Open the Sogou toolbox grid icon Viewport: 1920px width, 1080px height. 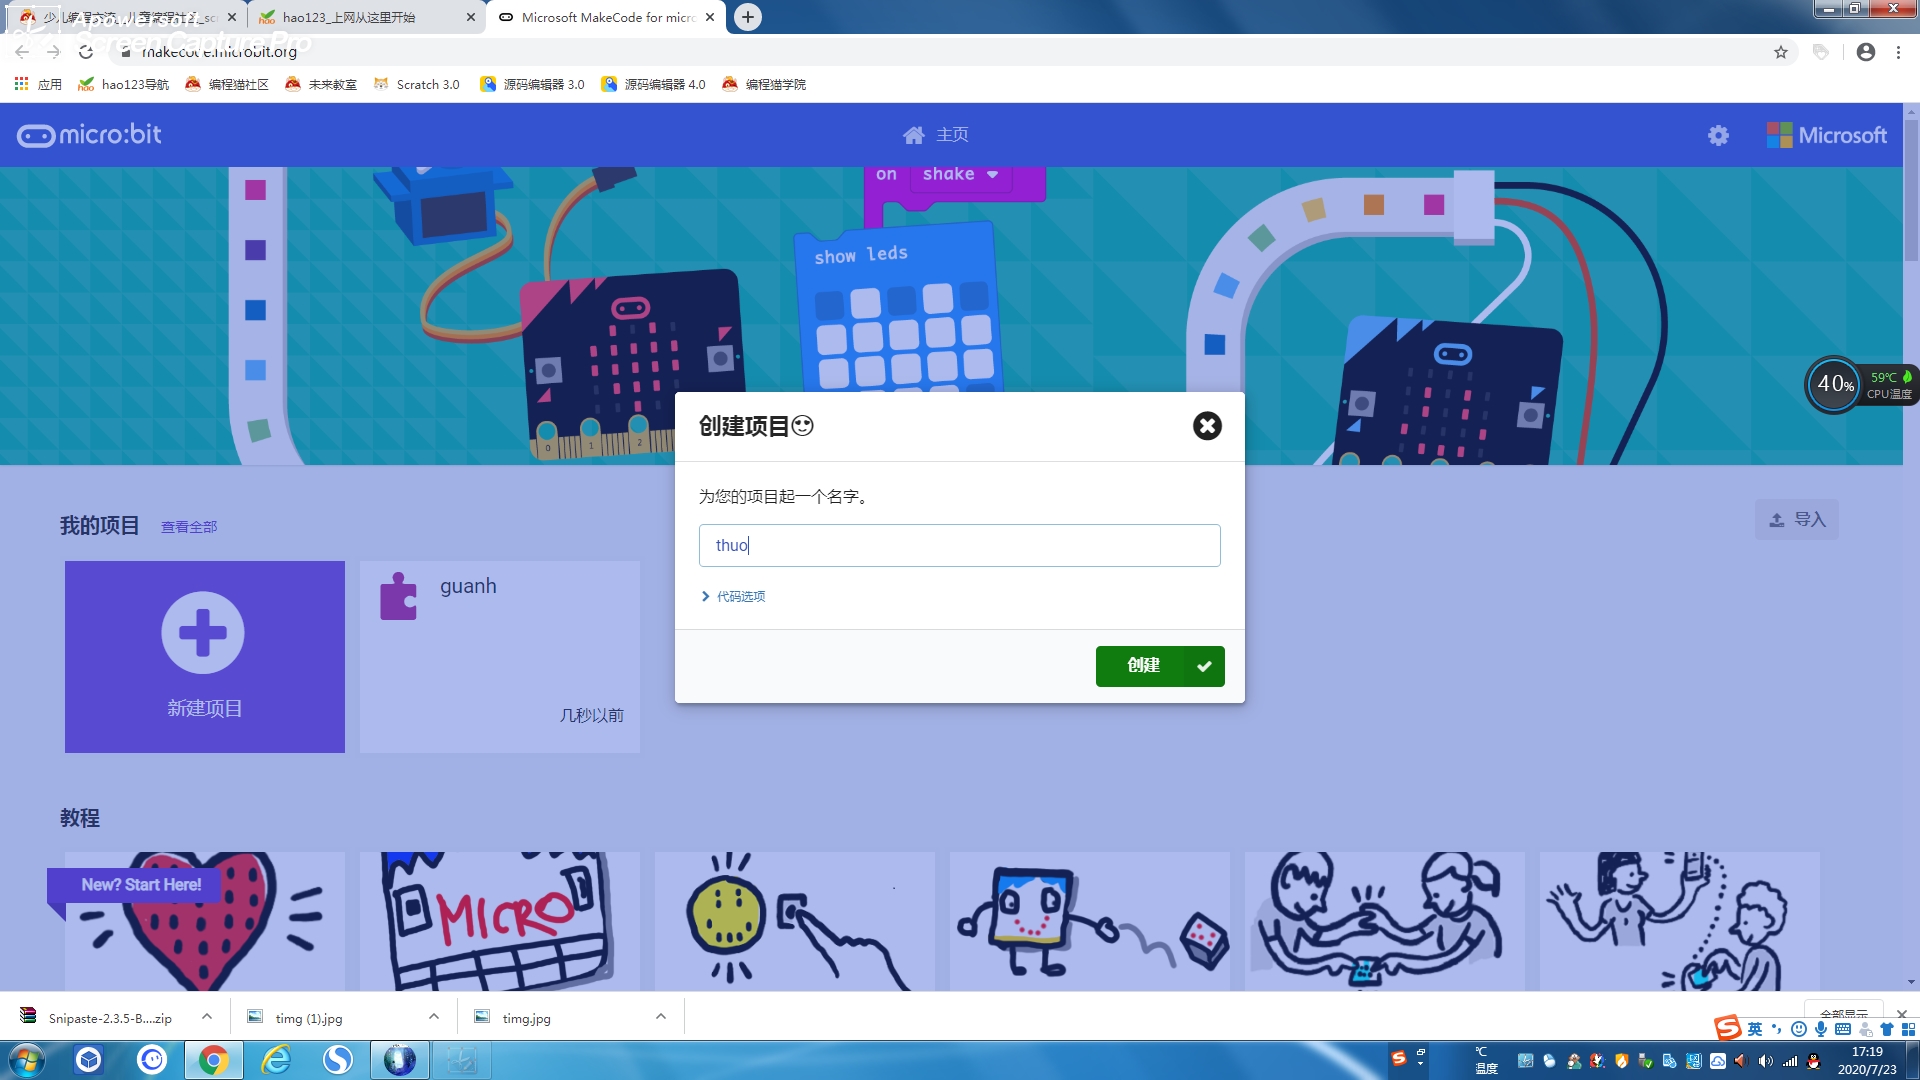(1908, 1029)
